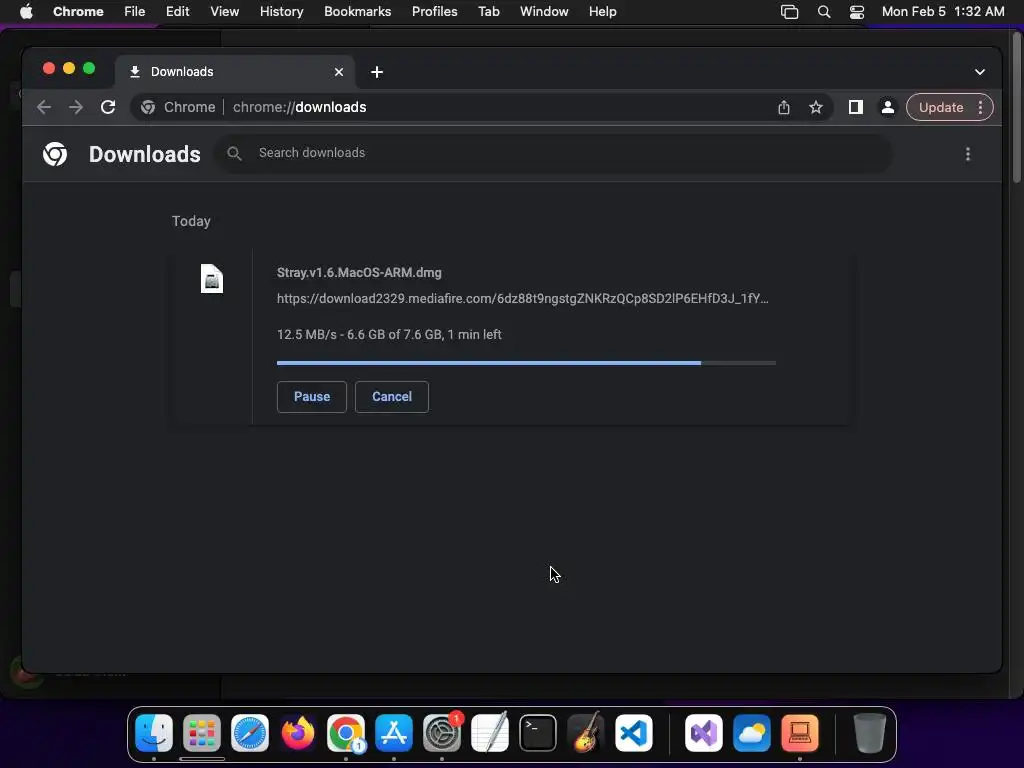Open the Profiles menu
Screen dimensions: 1024x768
(435, 12)
